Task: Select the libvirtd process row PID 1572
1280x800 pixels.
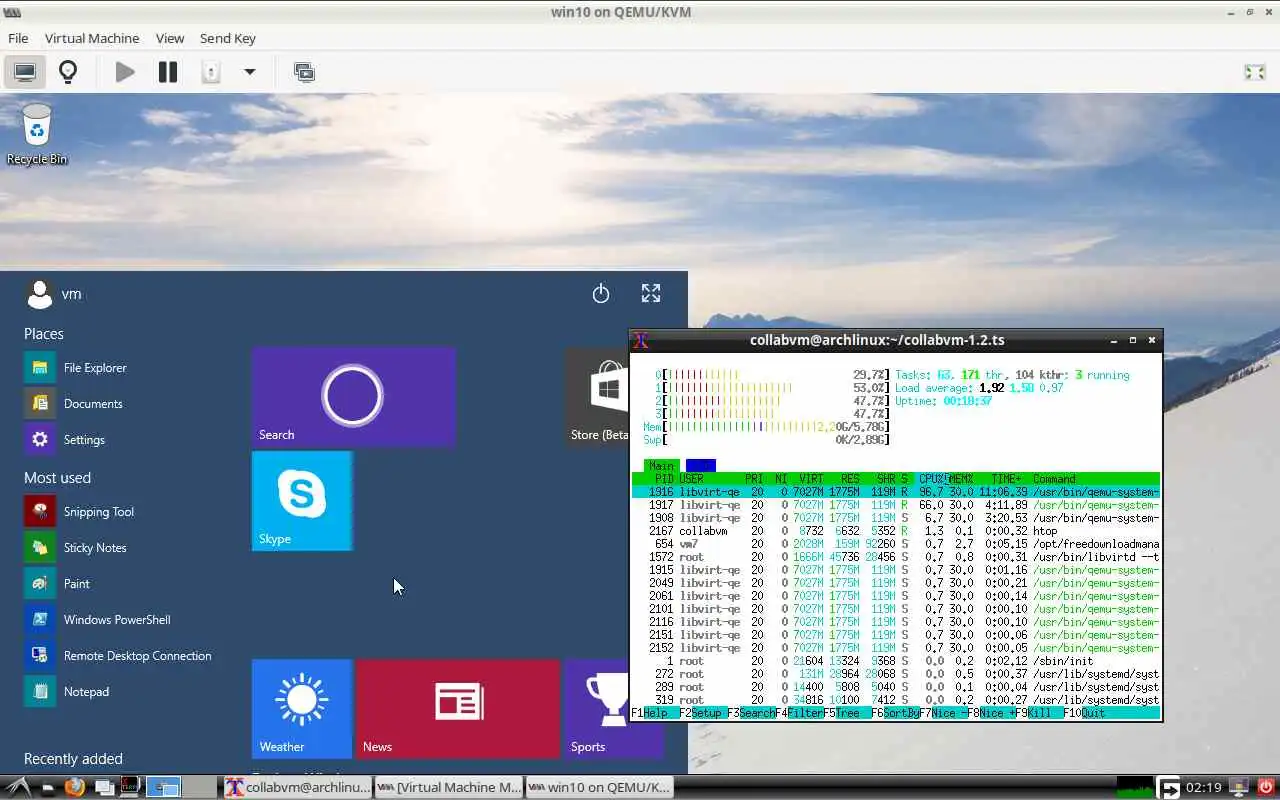Action: pyautogui.click(x=896, y=557)
